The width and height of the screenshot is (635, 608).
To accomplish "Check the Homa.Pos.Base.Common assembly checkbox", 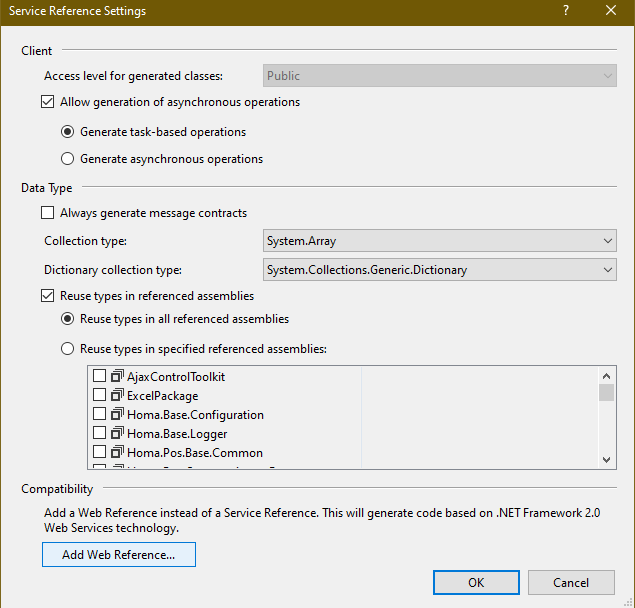I will click(x=99, y=452).
